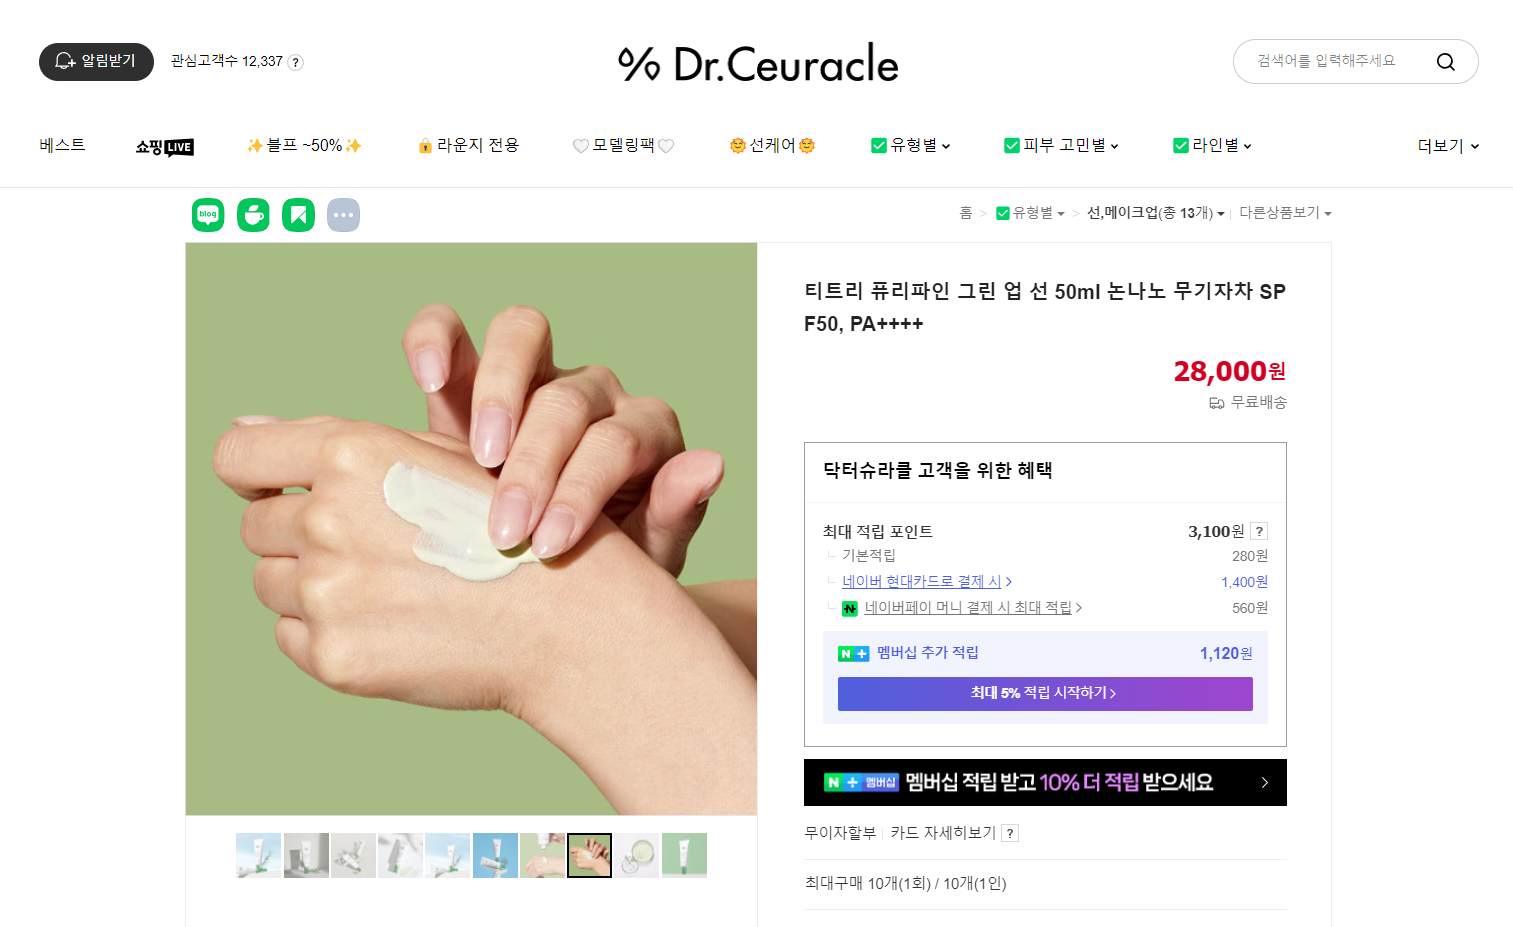The height and width of the screenshot is (927, 1513).
Task: Share via Naver cafe cup icon
Action: point(253,215)
